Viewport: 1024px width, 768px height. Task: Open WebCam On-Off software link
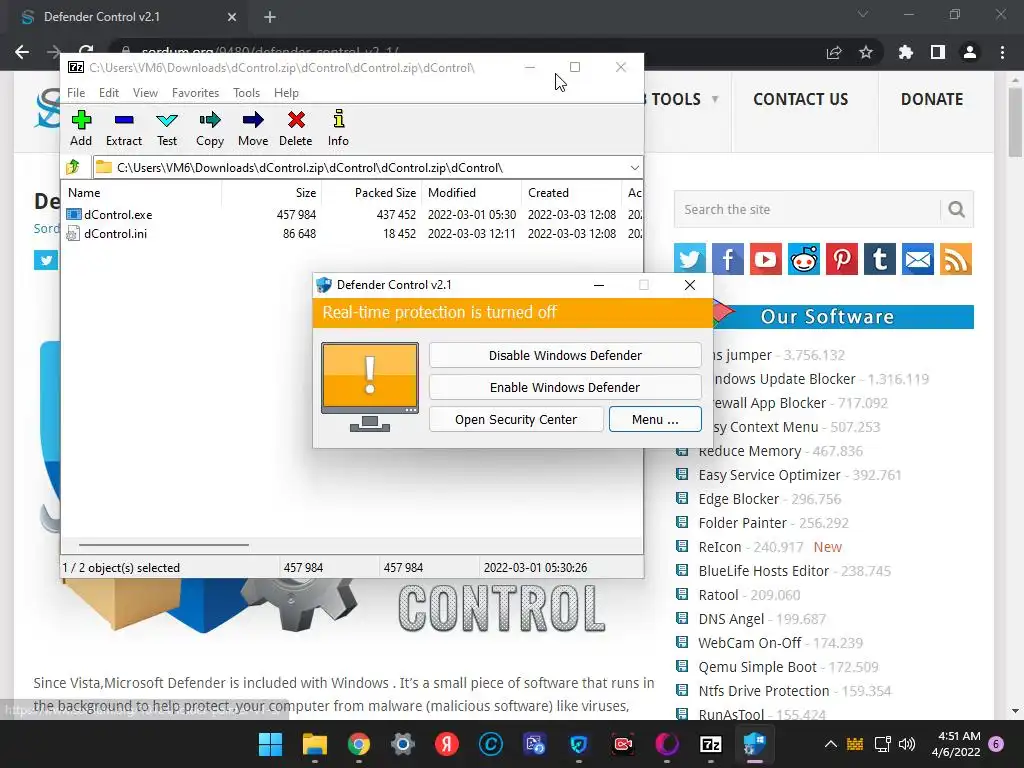[x=750, y=643]
